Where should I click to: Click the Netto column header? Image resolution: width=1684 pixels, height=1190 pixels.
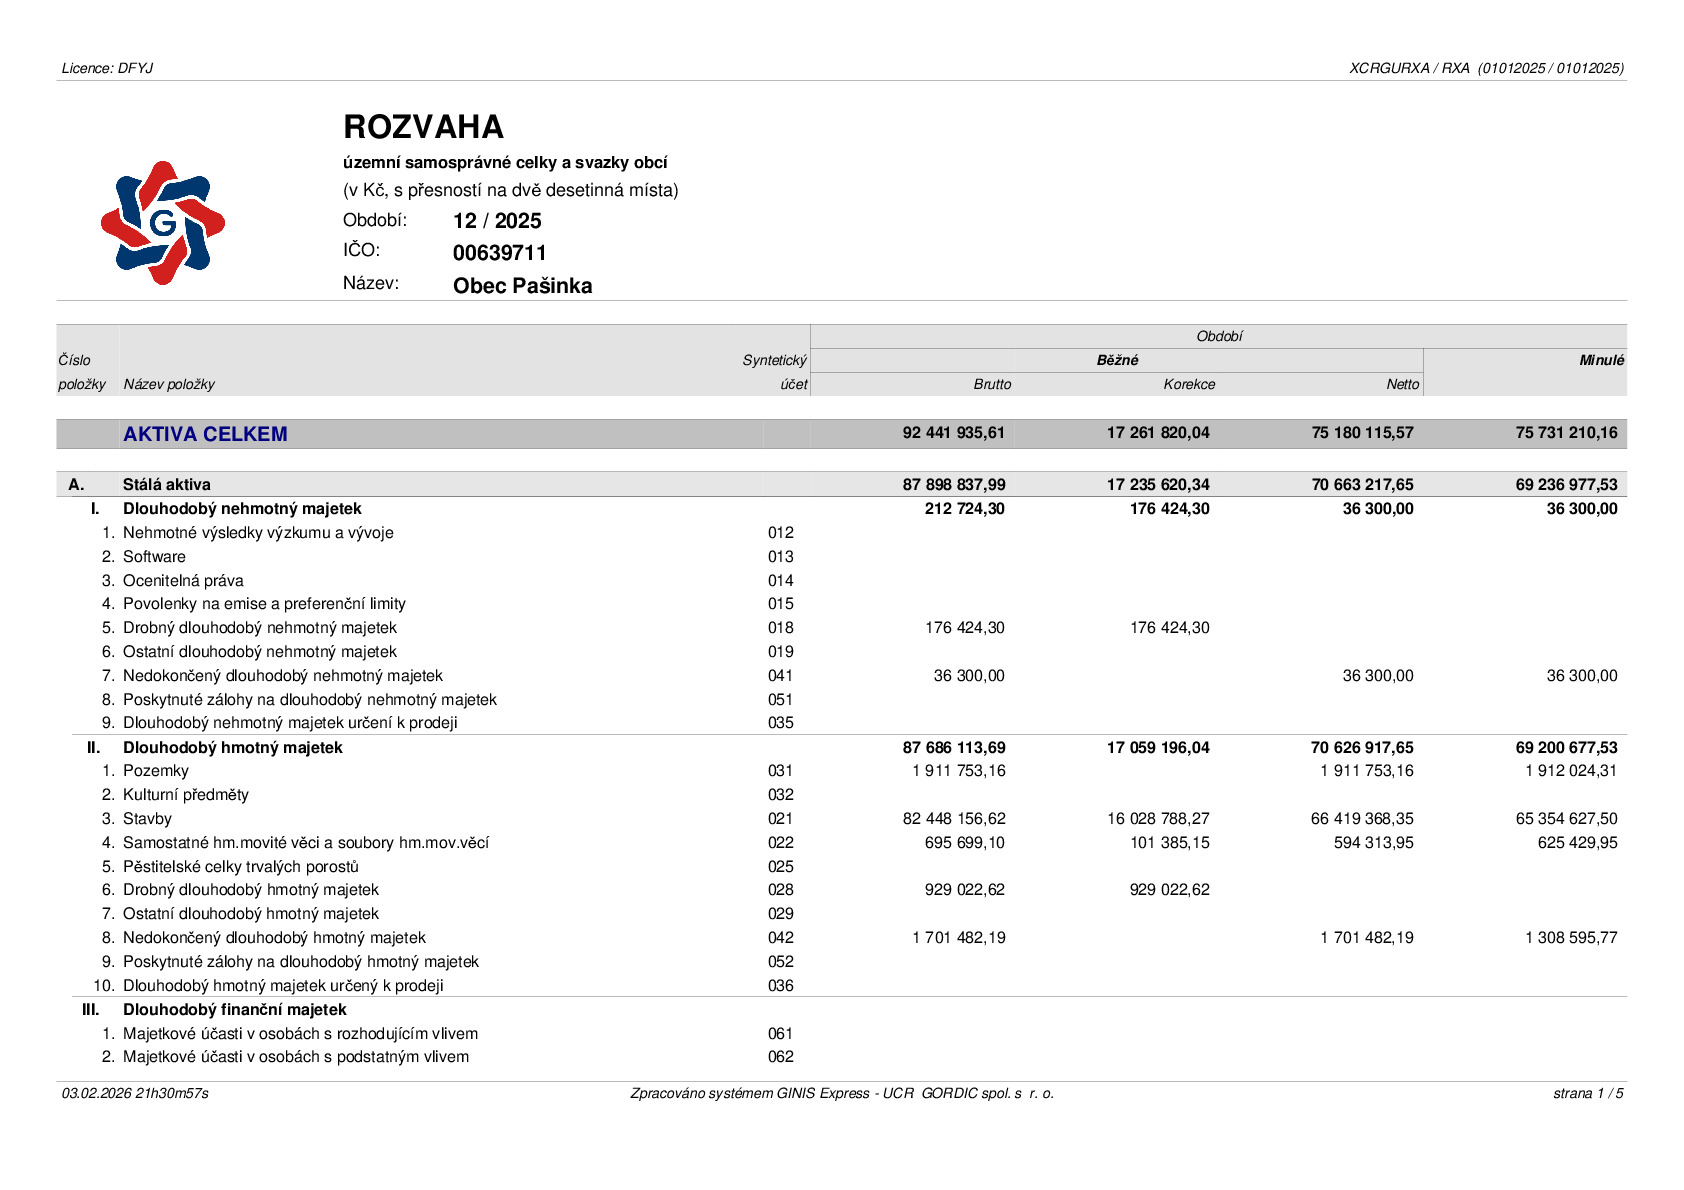1402,384
